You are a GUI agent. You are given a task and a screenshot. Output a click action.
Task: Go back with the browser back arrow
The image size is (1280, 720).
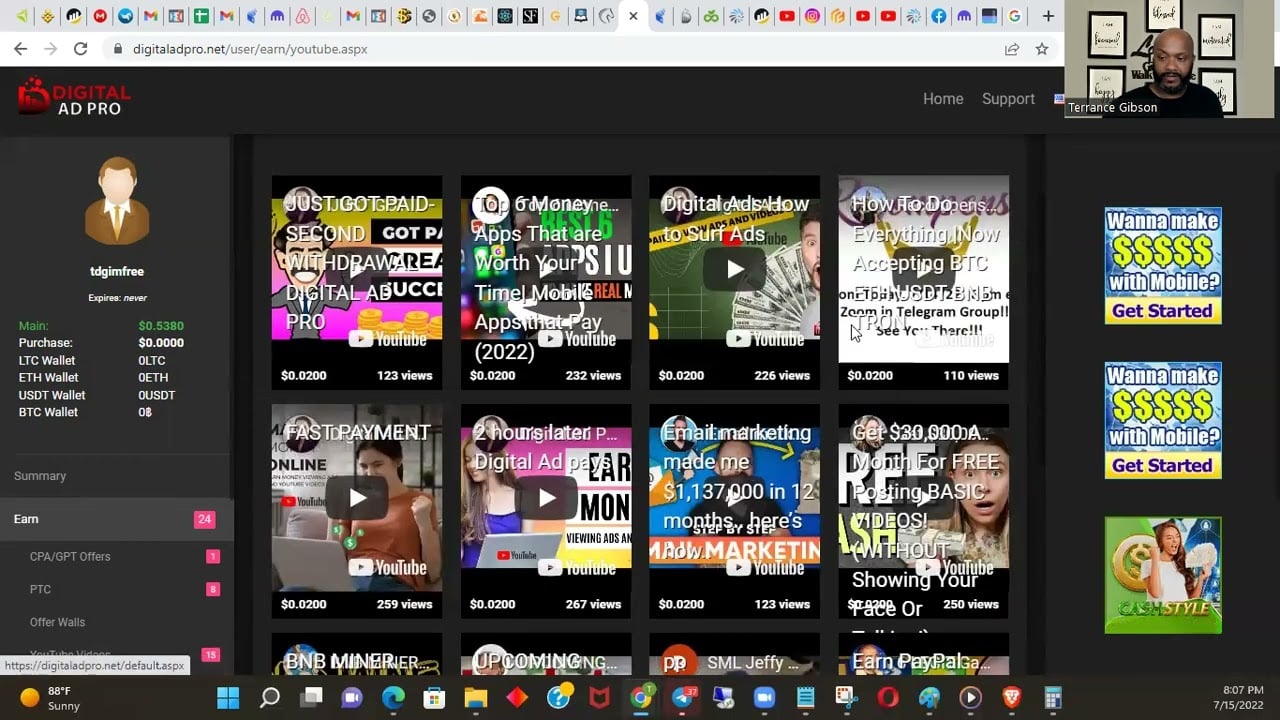pyautogui.click(x=21, y=48)
